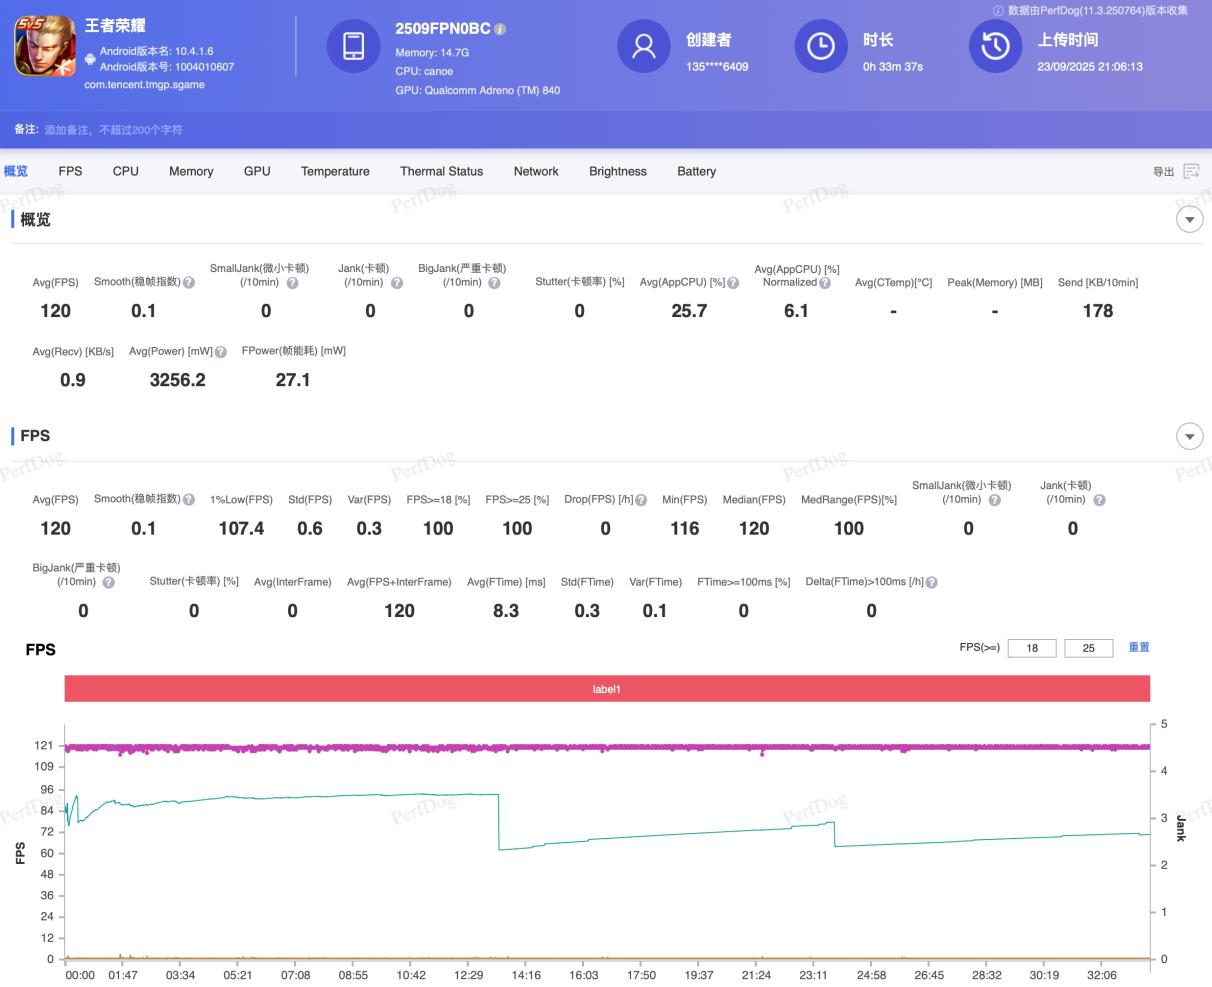Click help icon next to Avg(AppCPU) [%]
The height and width of the screenshot is (987, 1212).
(733, 283)
